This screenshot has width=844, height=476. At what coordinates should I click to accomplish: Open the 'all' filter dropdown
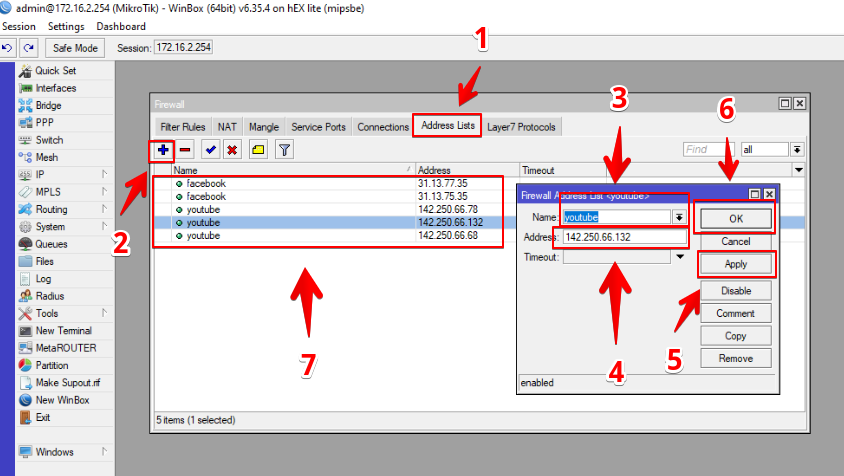(797, 150)
